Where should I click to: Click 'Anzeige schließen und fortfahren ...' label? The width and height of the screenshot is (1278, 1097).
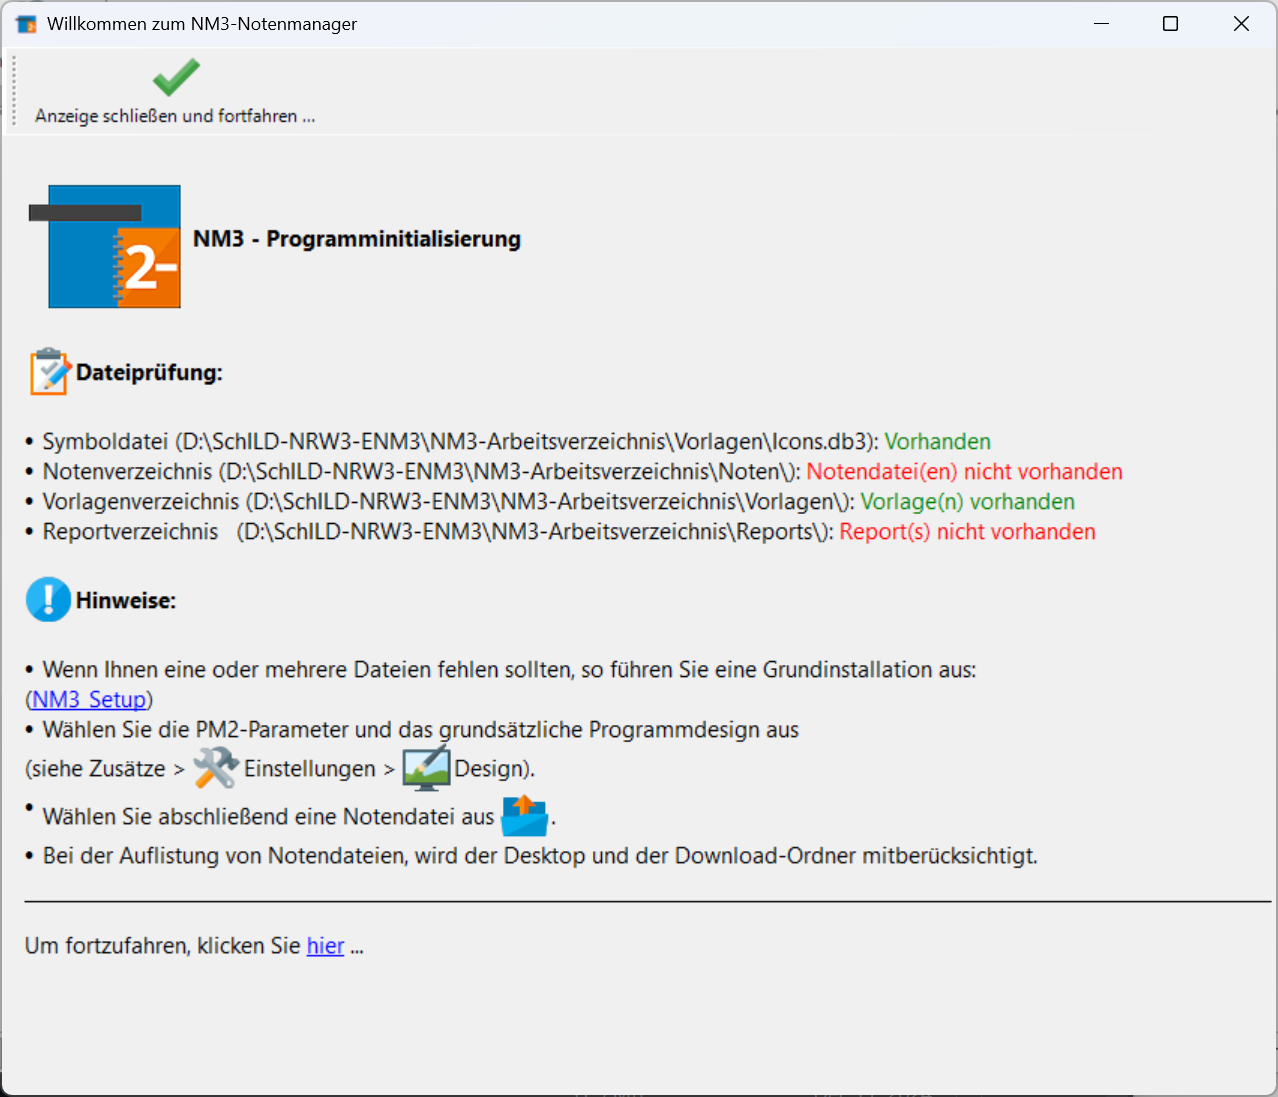(175, 116)
